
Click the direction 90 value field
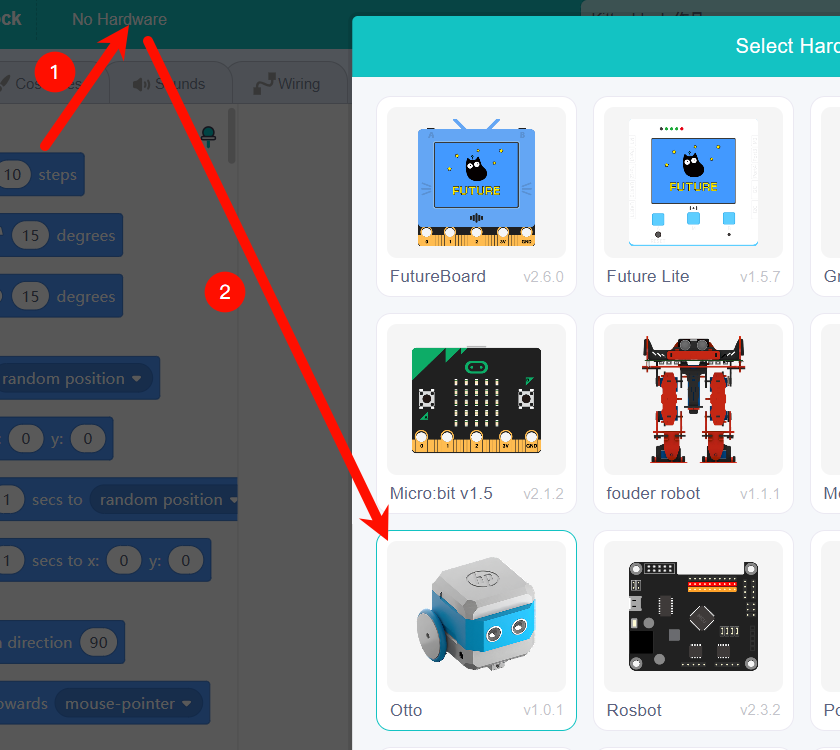click(98, 643)
